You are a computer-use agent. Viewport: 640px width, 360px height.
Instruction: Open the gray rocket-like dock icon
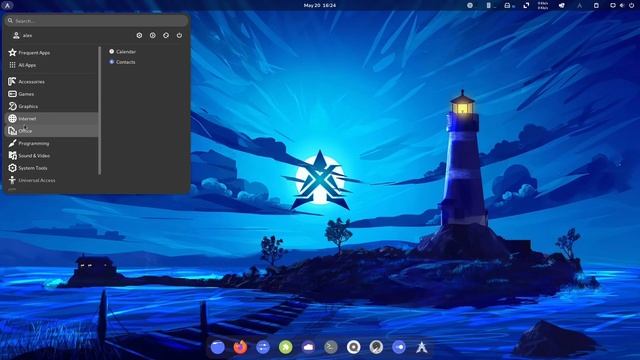(x=376, y=347)
